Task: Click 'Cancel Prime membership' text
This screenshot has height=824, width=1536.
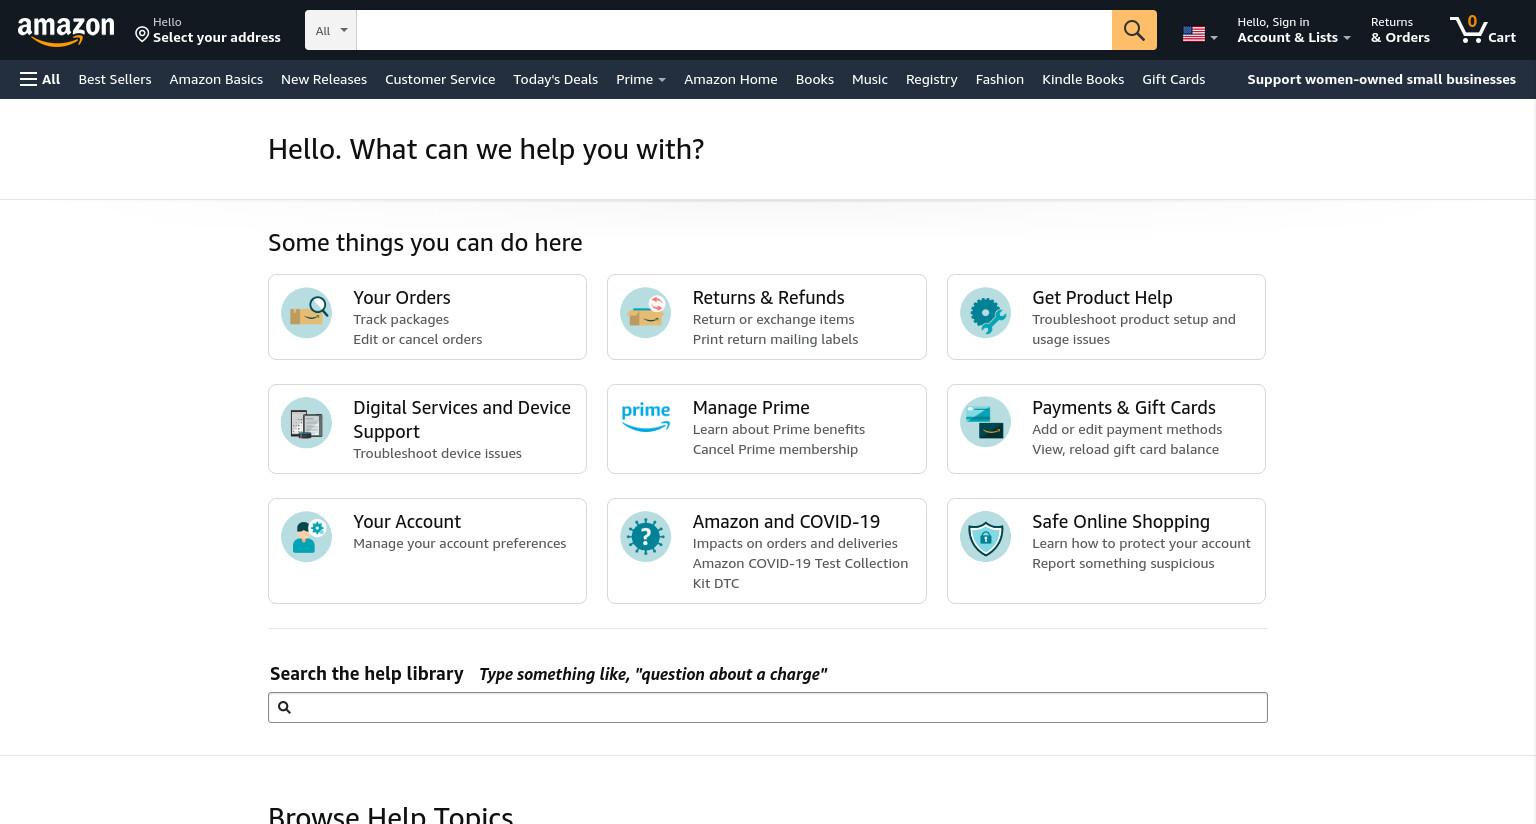Action: click(x=775, y=449)
